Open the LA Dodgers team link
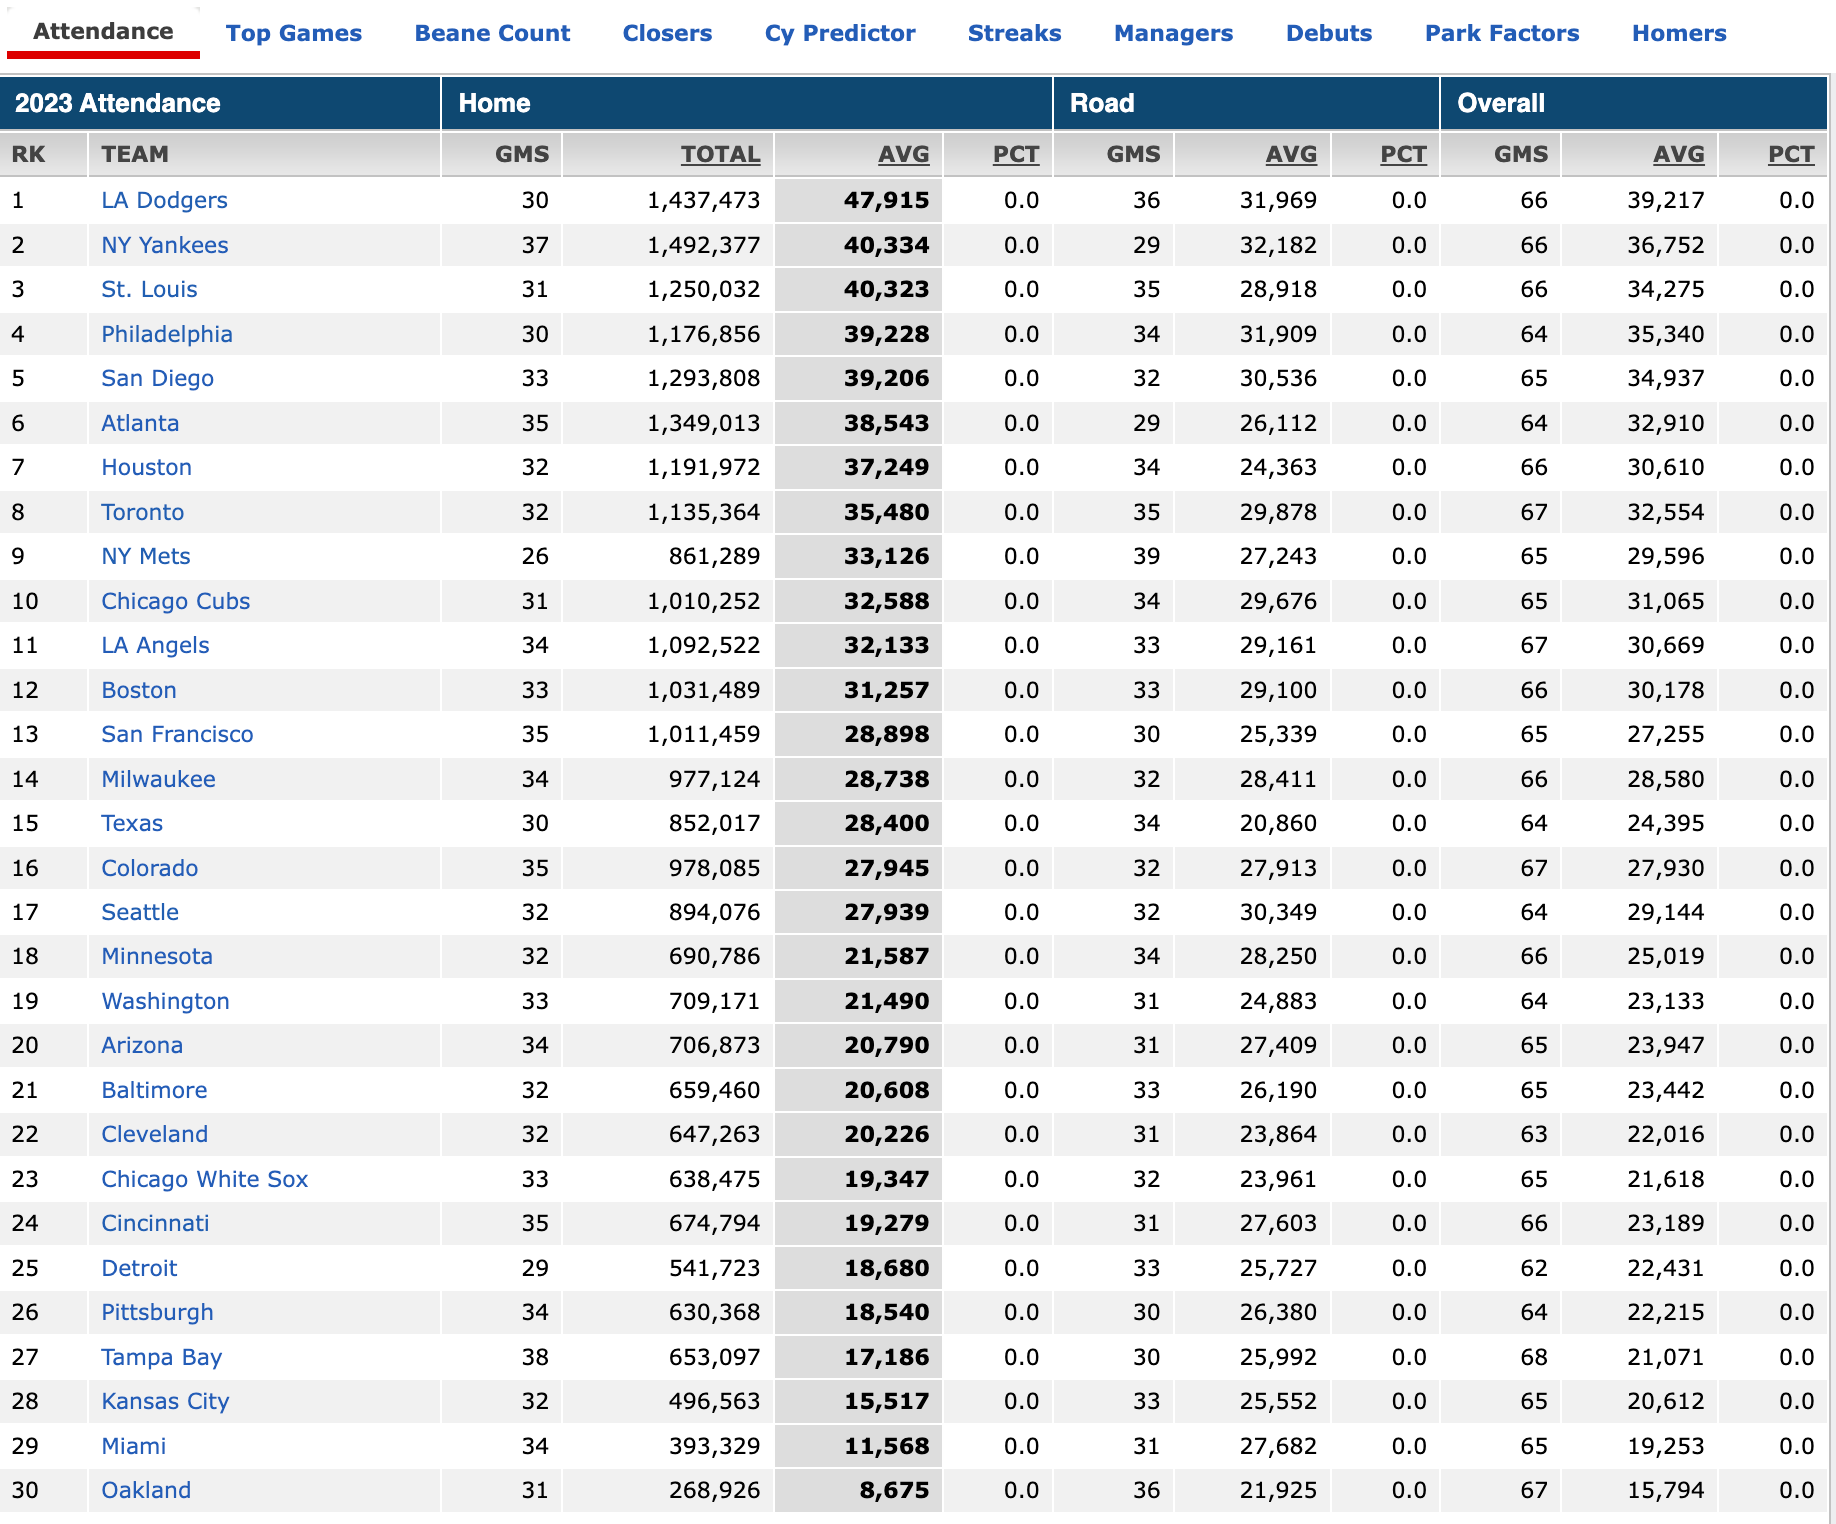 (164, 200)
